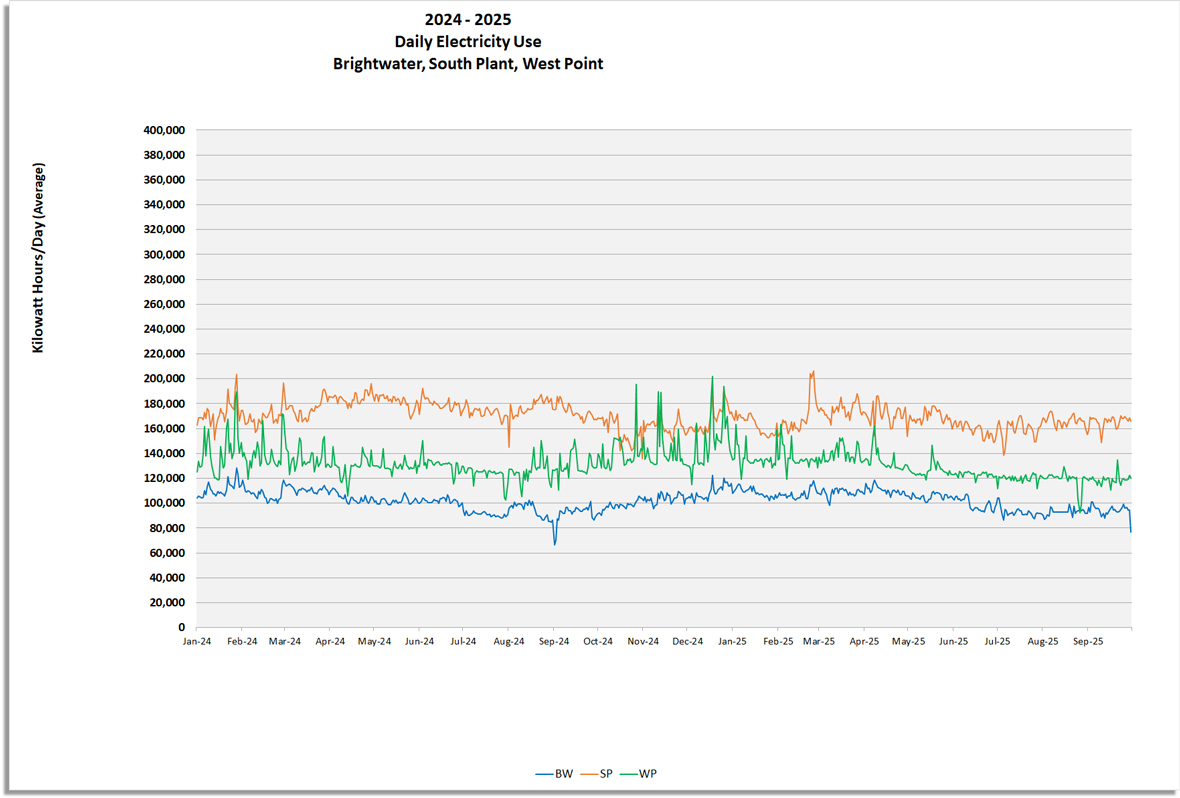Toggle visibility of the BW series

tap(561, 774)
